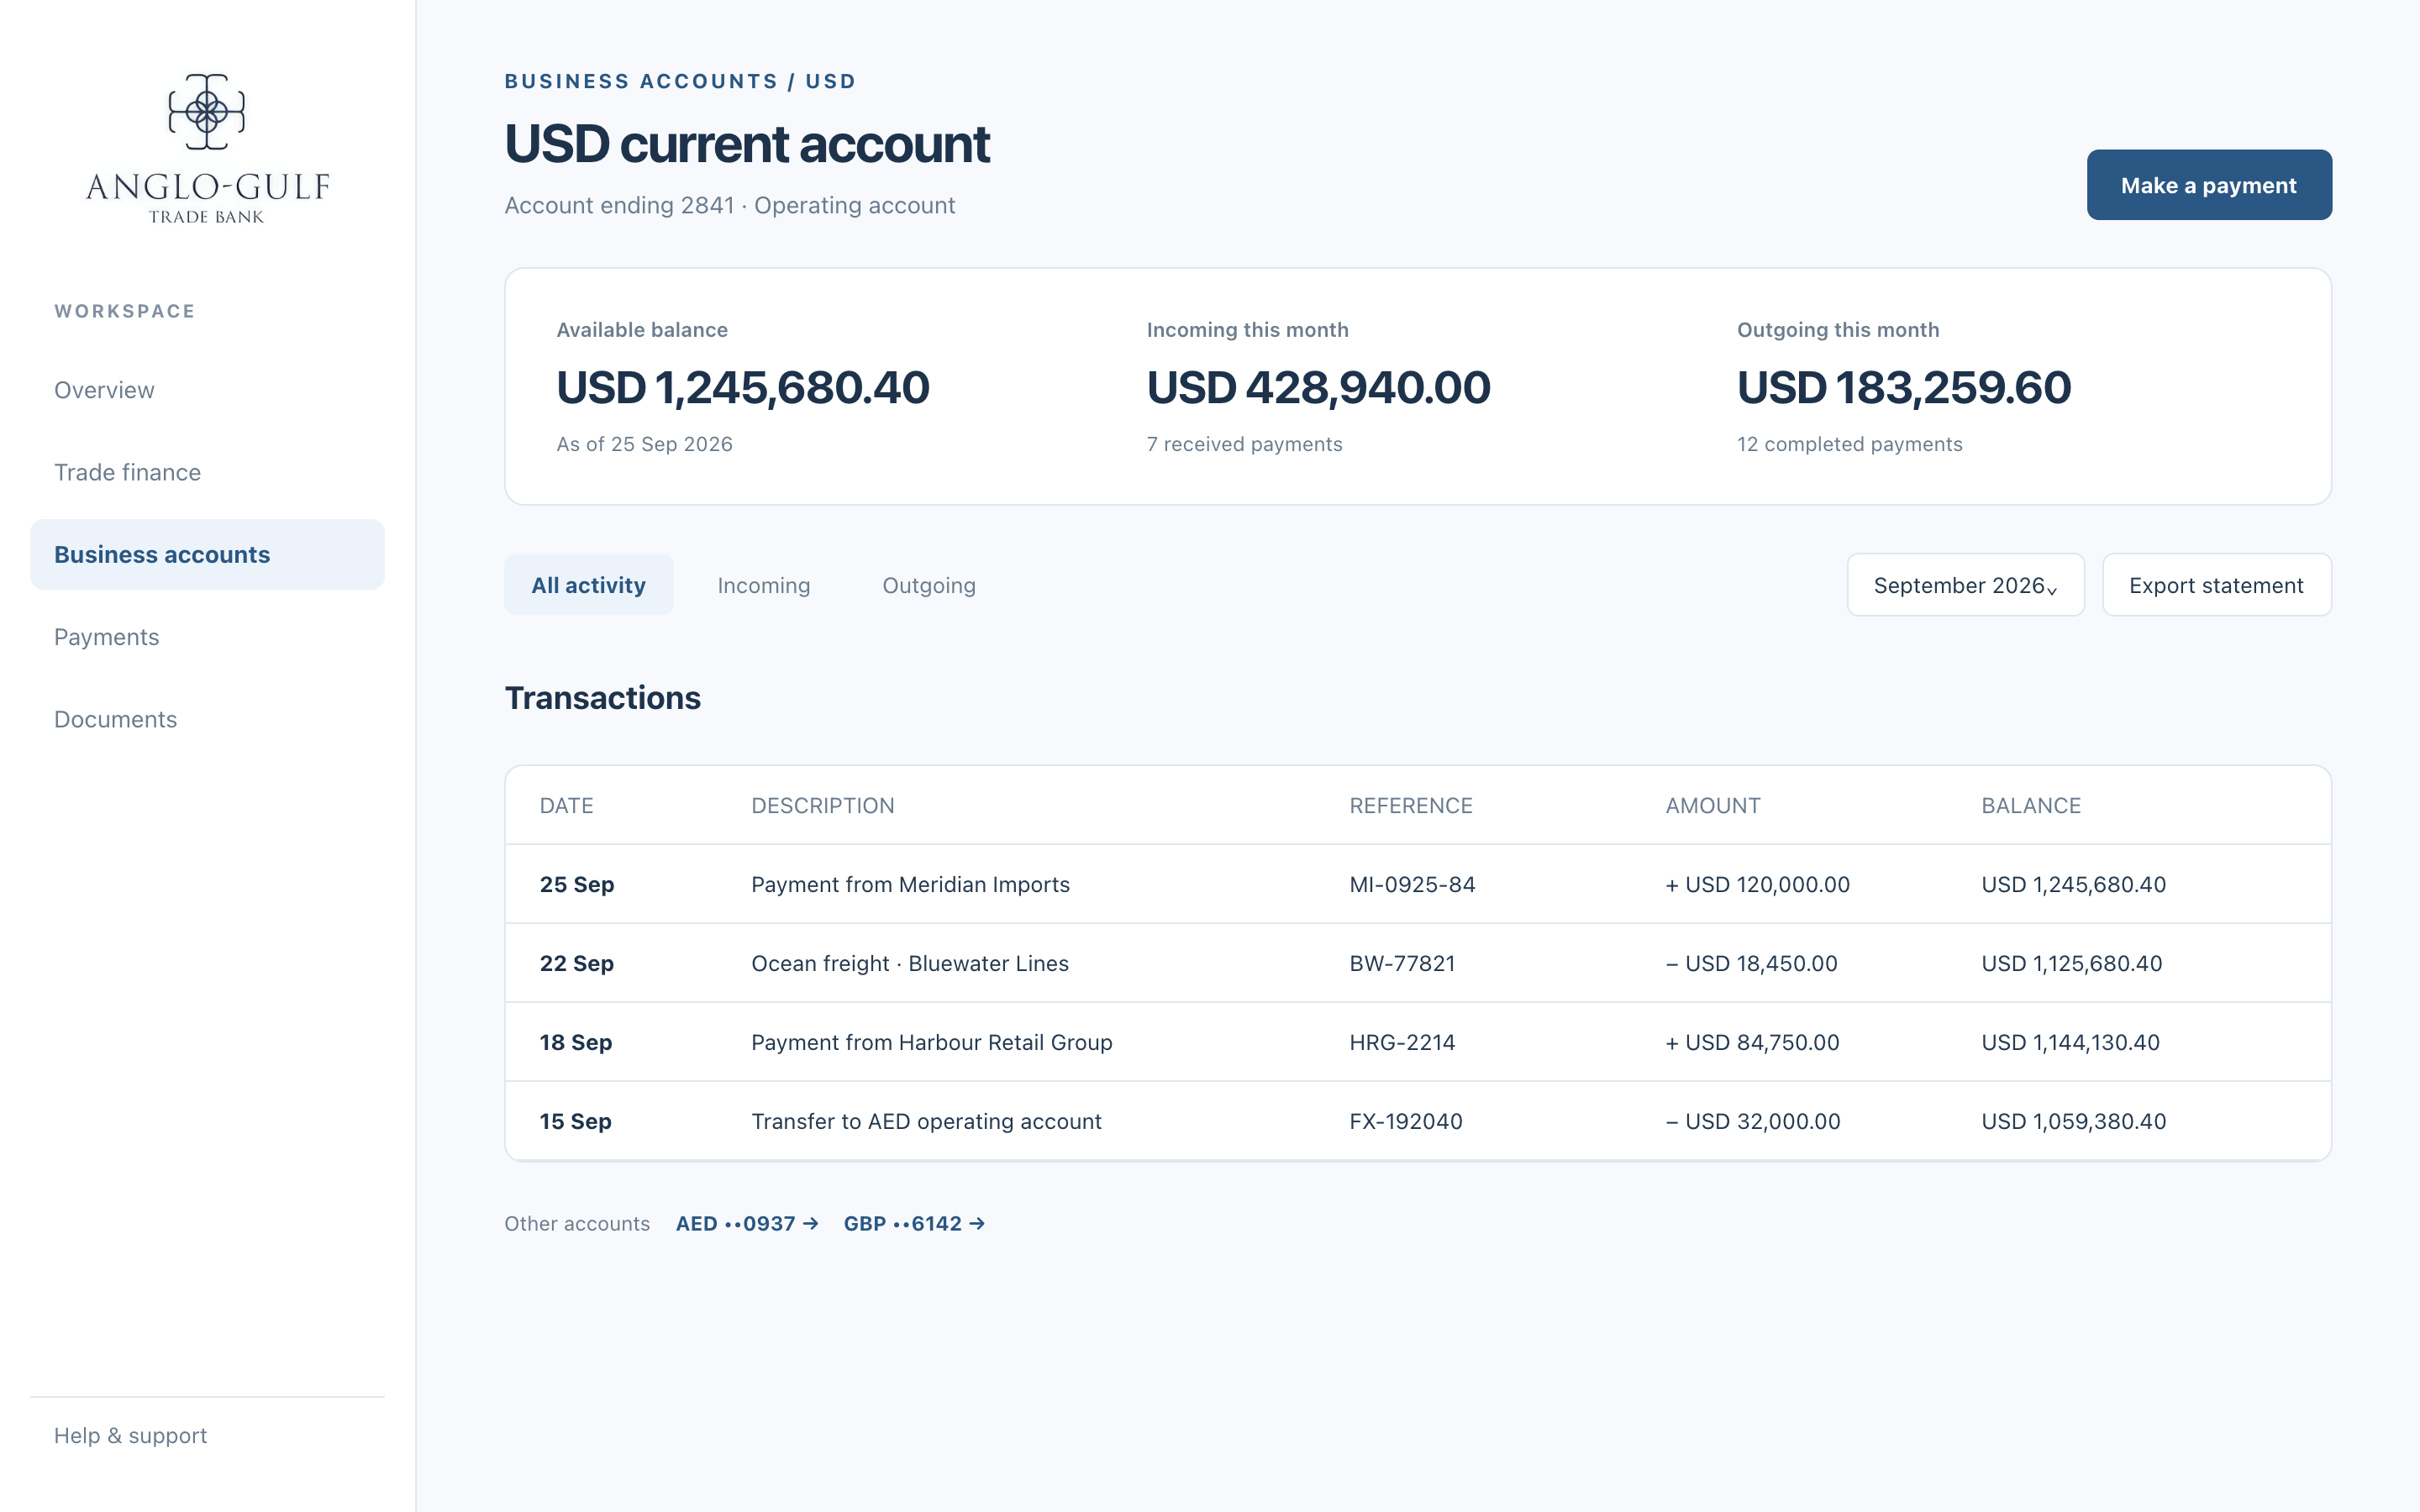The width and height of the screenshot is (2420, 1512).
Task: Click reference BW-77821
Action: pos(1402,963)
